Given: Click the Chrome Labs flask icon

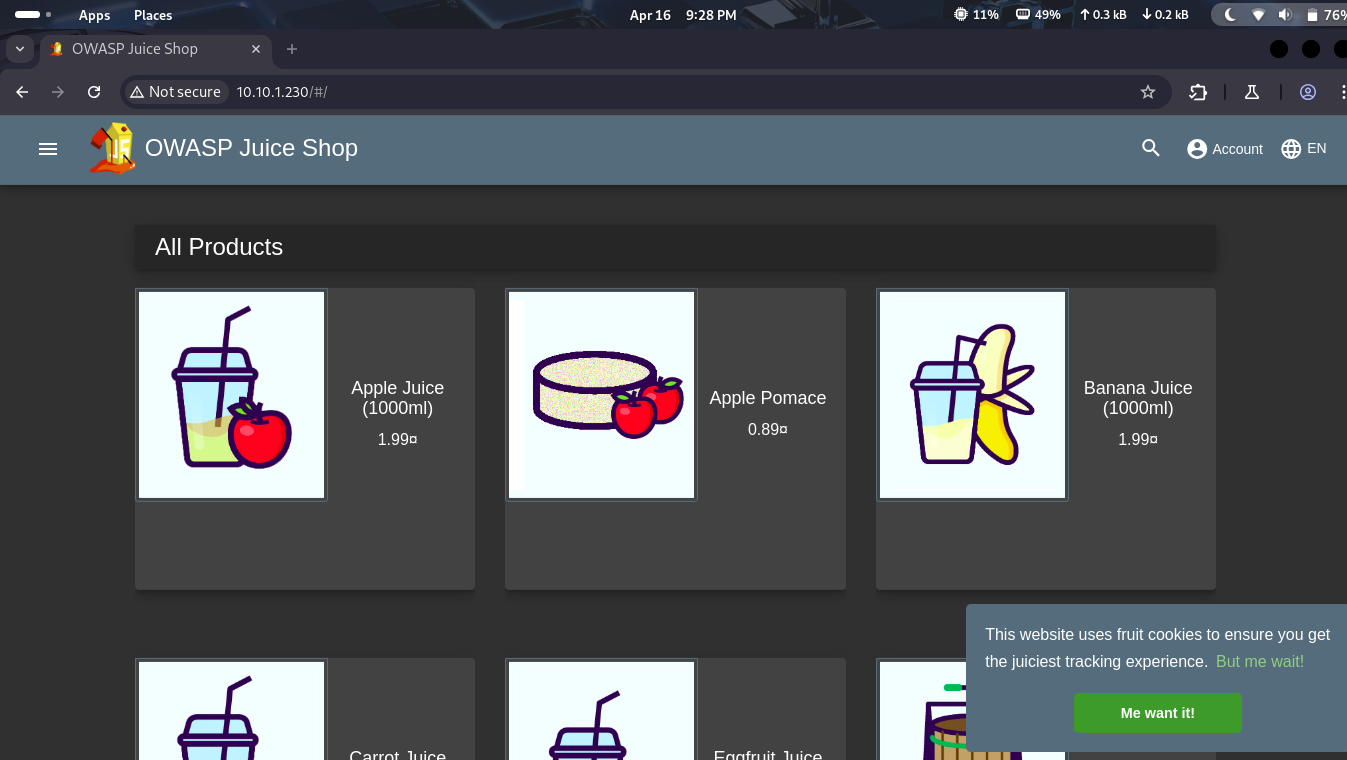Looking at the screenshot, I should click(1251, 92).
